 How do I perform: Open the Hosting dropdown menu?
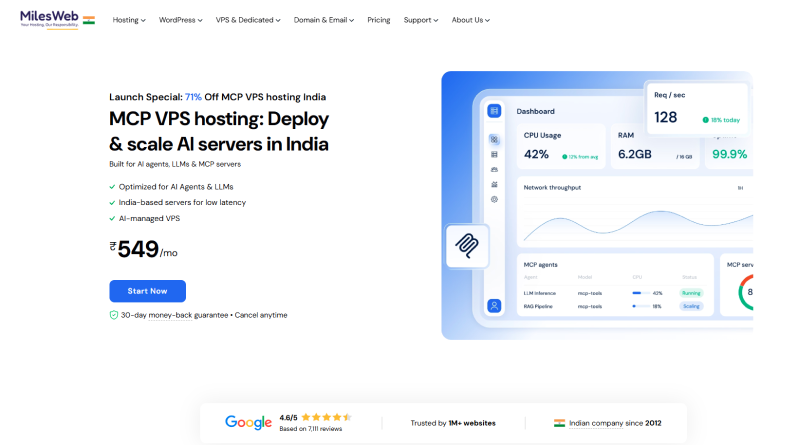129,20
